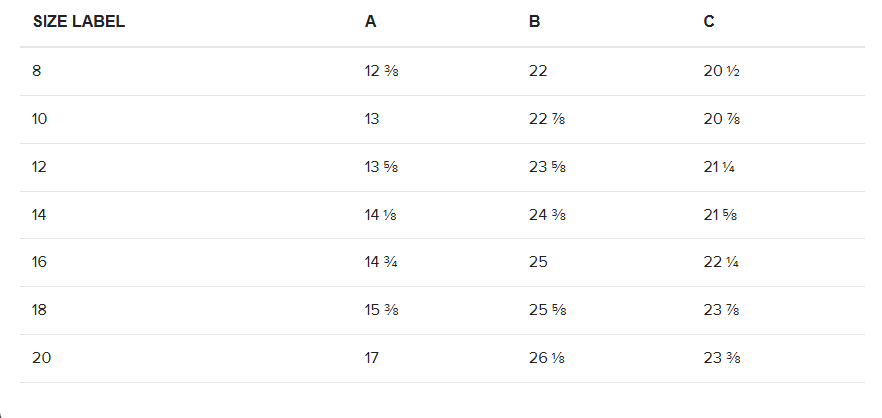
Task: Select size 16 row label
Action: 39,262
